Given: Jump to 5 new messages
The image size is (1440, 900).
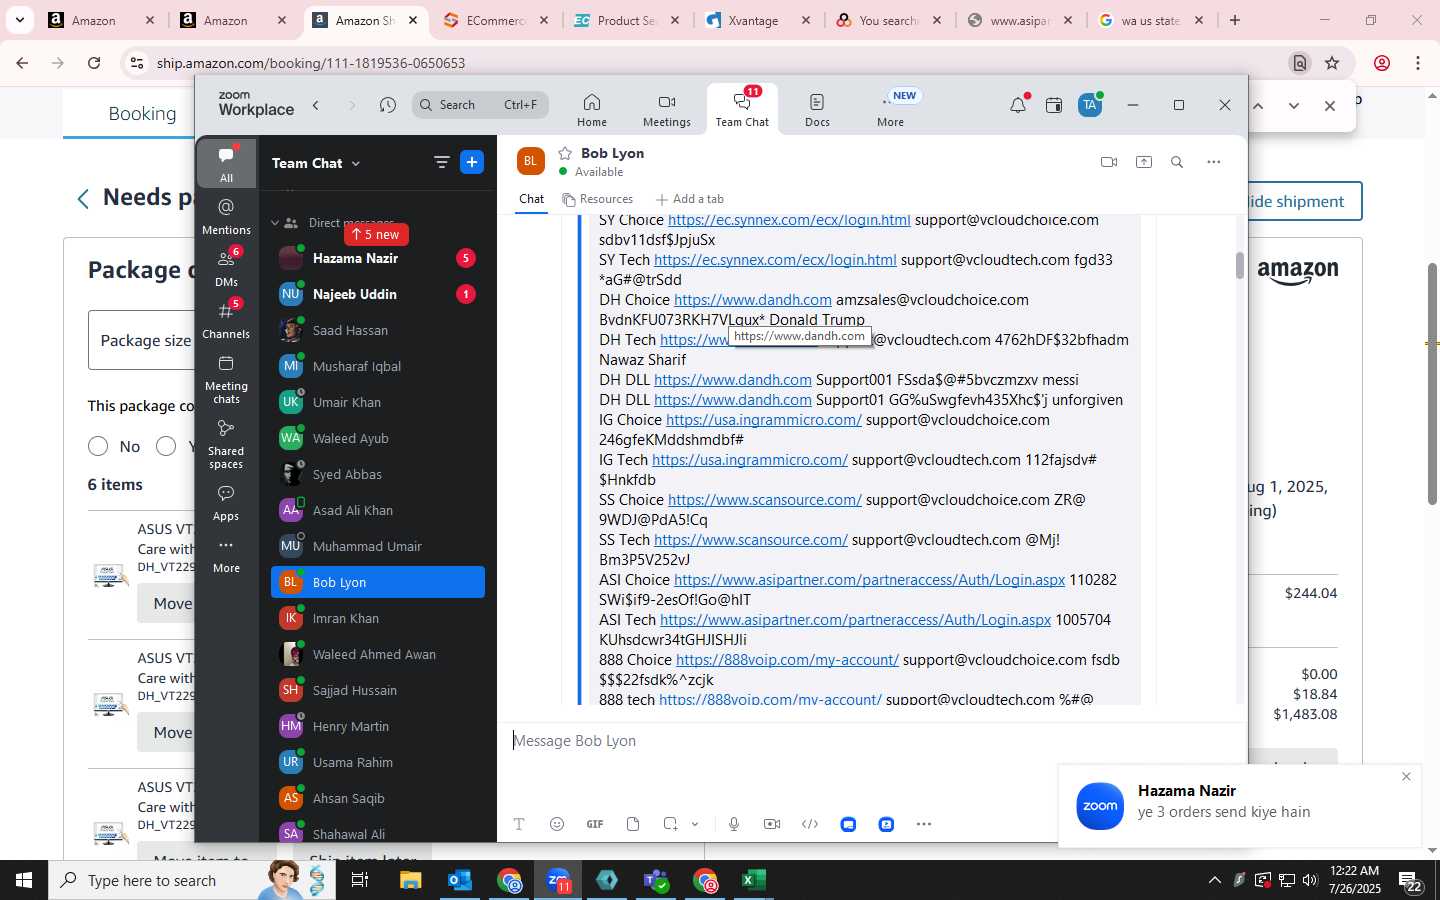Looking at the screenshot, I should 376,234.
